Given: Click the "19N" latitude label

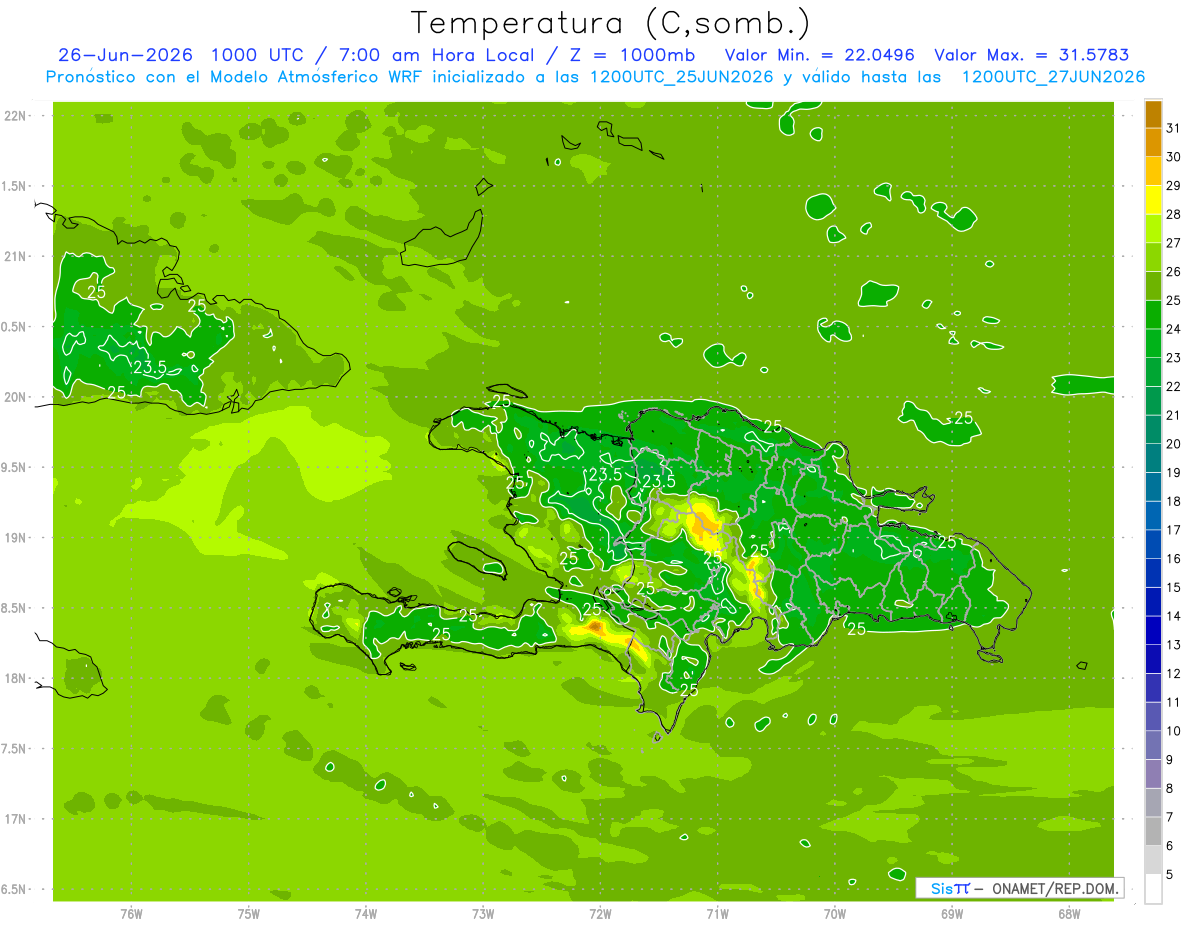Looking at the screenshot, I should pos(16,538).
